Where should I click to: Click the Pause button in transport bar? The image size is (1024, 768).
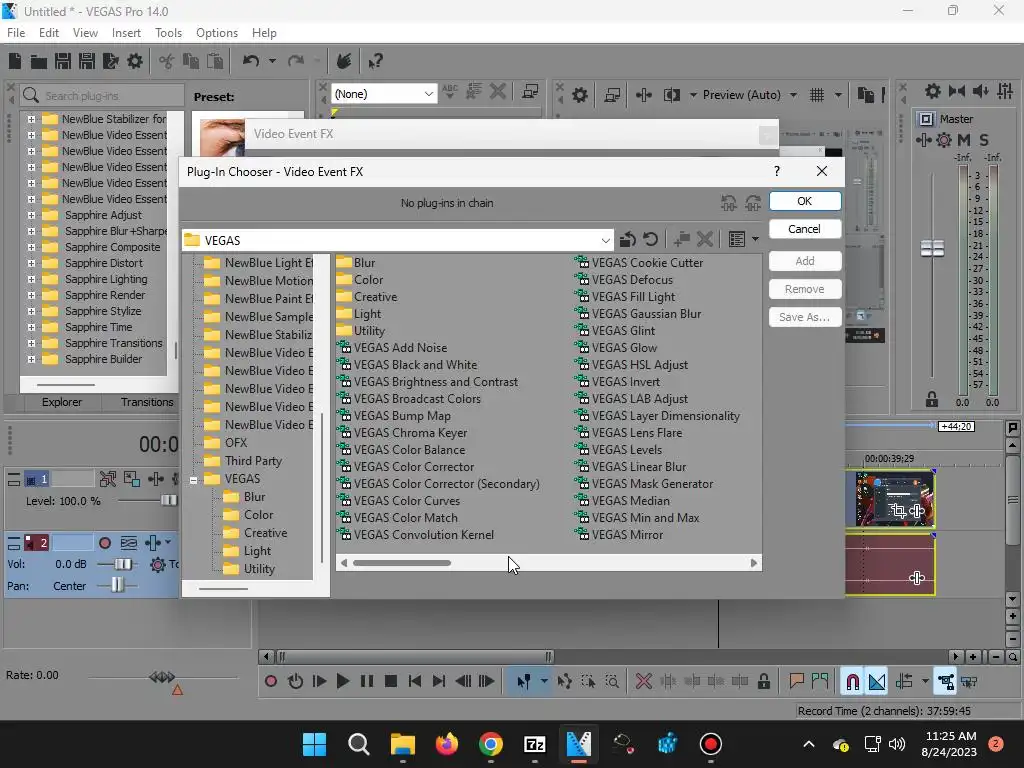tap(366, 682)
